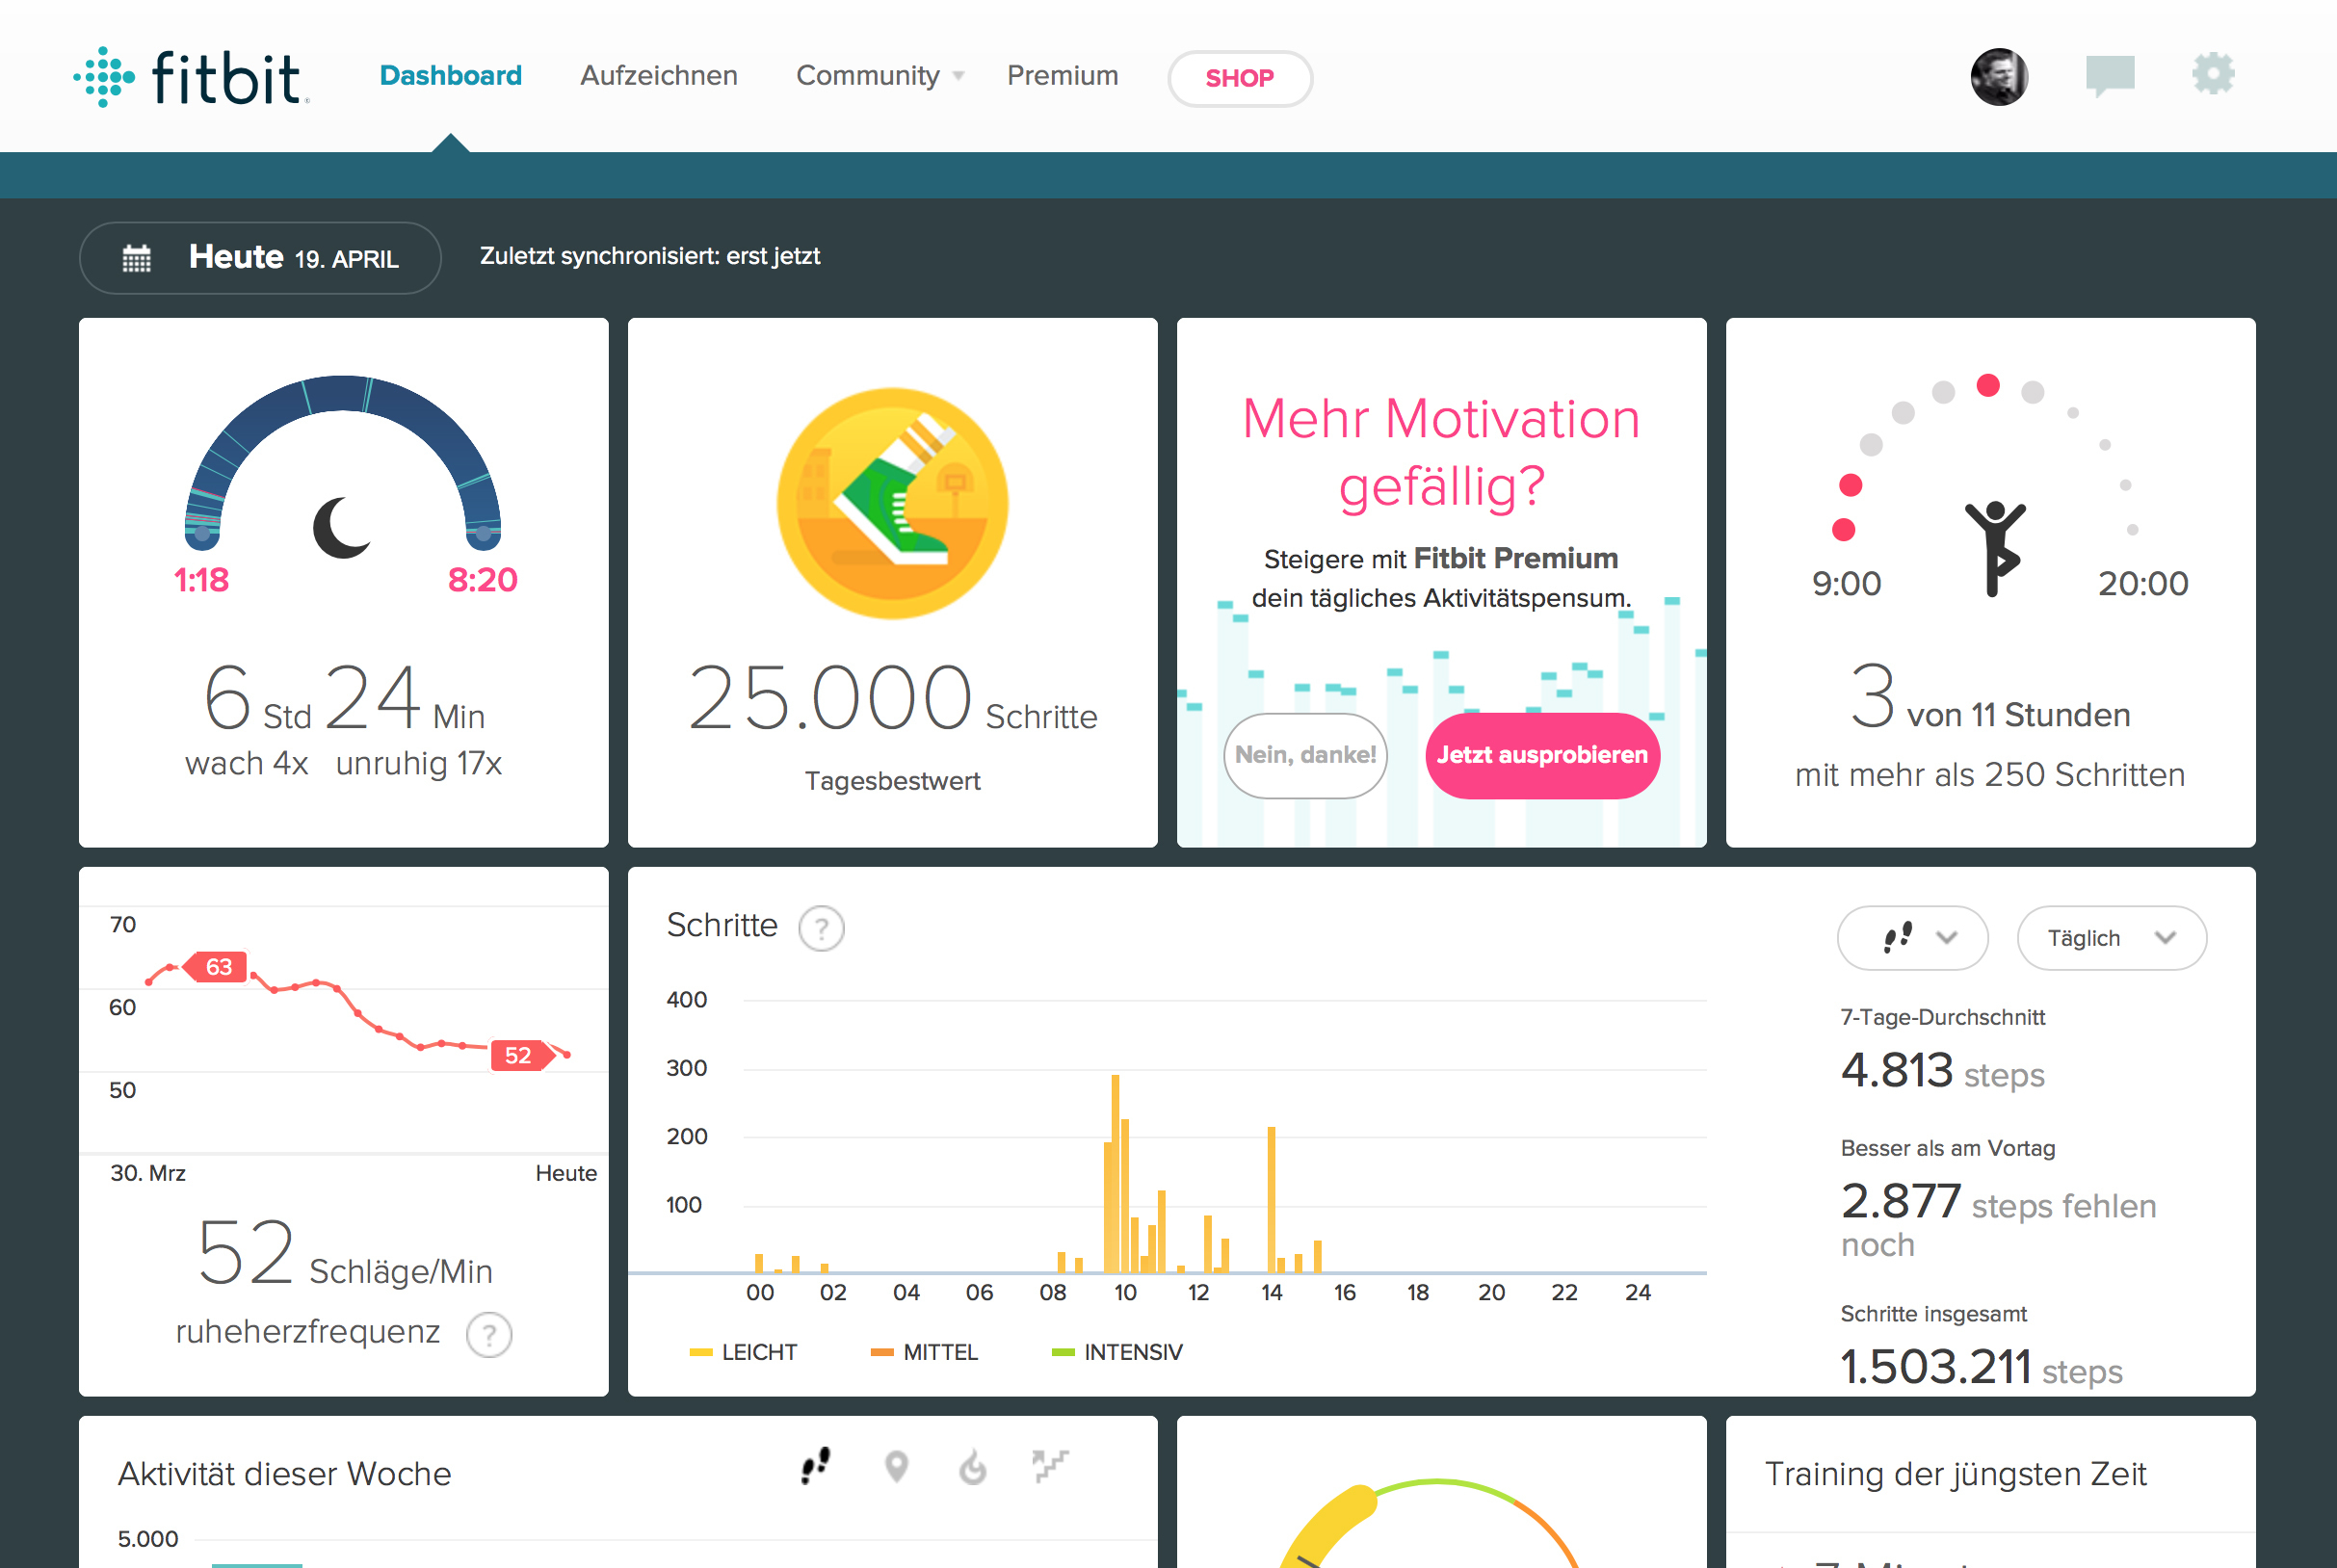Open the Täglich period dropdown
This screenshot has width=2337, height=1568.
tap(2111, 937)
